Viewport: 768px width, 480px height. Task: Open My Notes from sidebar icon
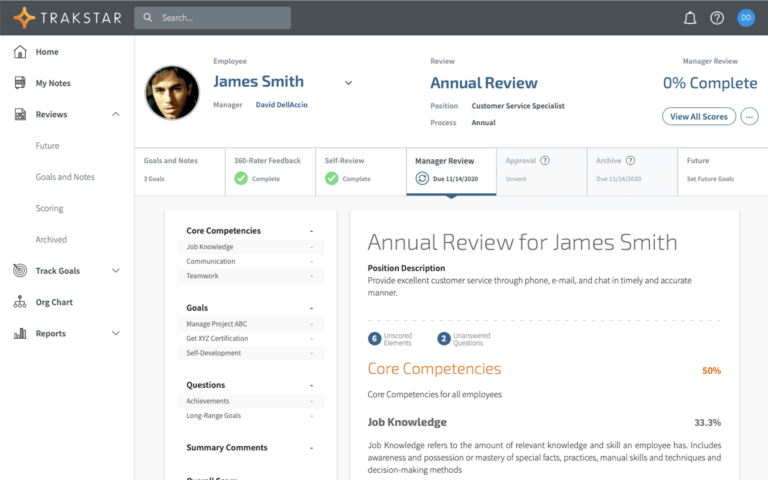[x=20, y=83]
